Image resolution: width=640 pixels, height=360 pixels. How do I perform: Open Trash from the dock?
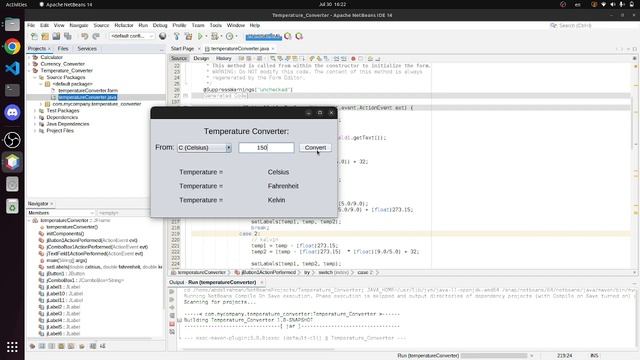click(x=12, y=206)
